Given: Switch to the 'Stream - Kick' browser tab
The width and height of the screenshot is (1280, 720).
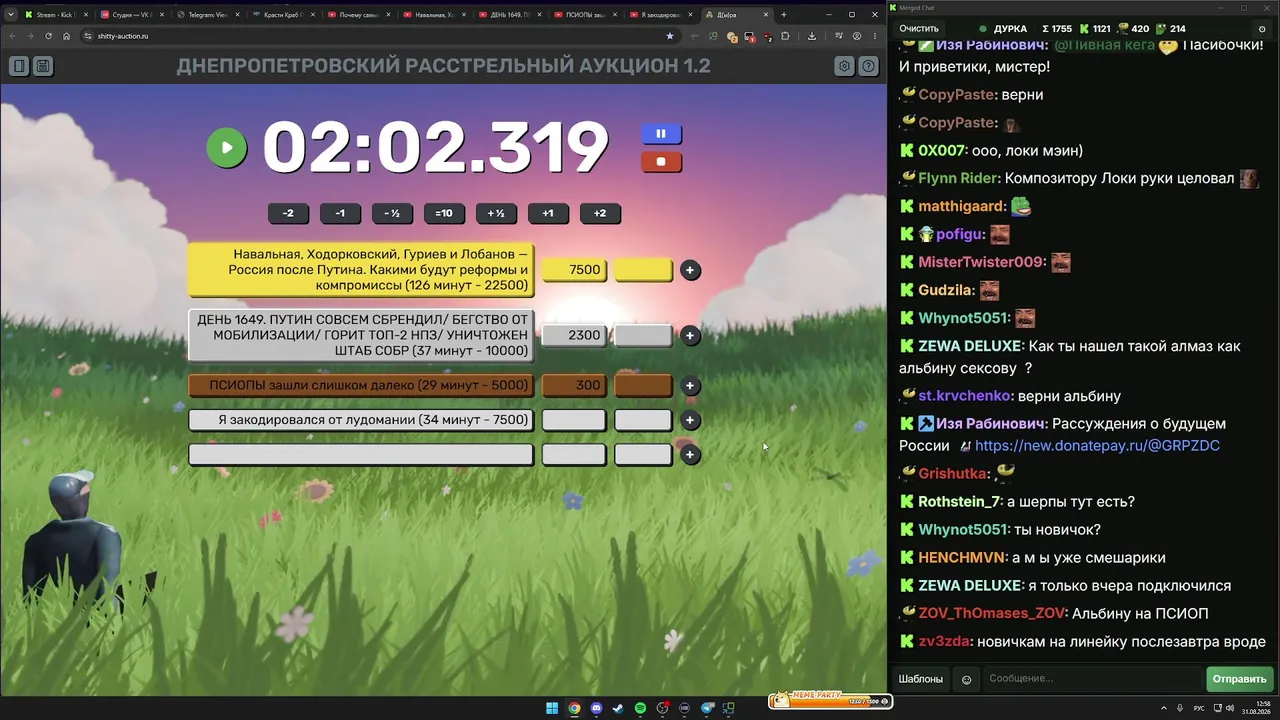Looking at the screenshot, I should [x=56, y=15].
